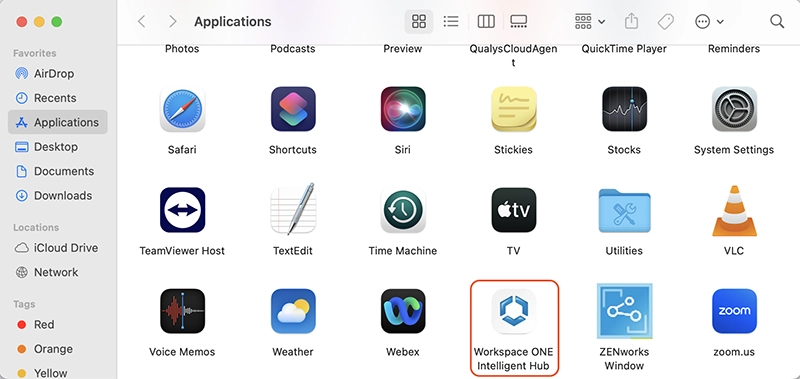800x379 pixels.
Task: Open Documents in the sidebar
Action: click(58, 171)
